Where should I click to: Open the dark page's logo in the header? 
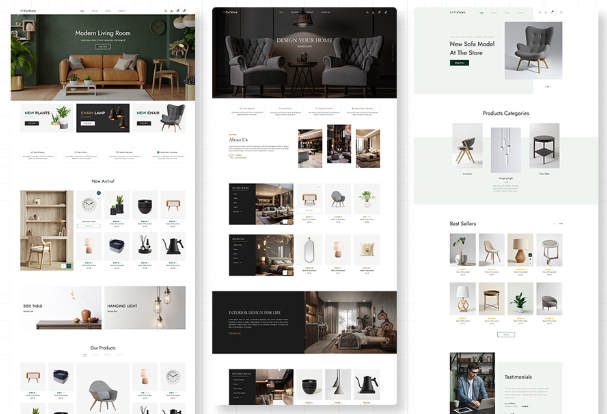coord(230,12)
